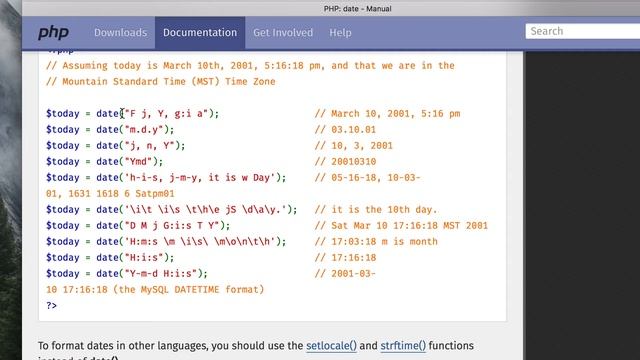Open the Help menu item
The image size is (640, 360).
click(x=340, y=33)
